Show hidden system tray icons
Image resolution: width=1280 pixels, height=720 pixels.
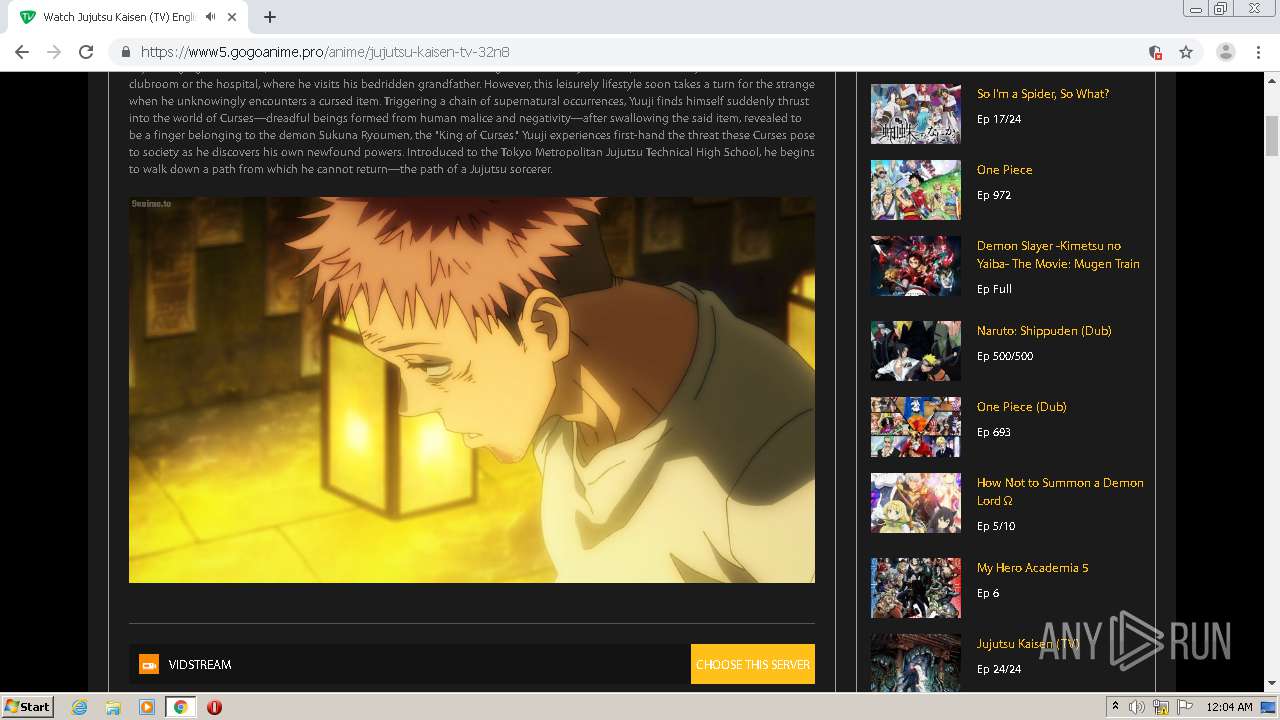pyautogui.click(x=1115, y=707)
